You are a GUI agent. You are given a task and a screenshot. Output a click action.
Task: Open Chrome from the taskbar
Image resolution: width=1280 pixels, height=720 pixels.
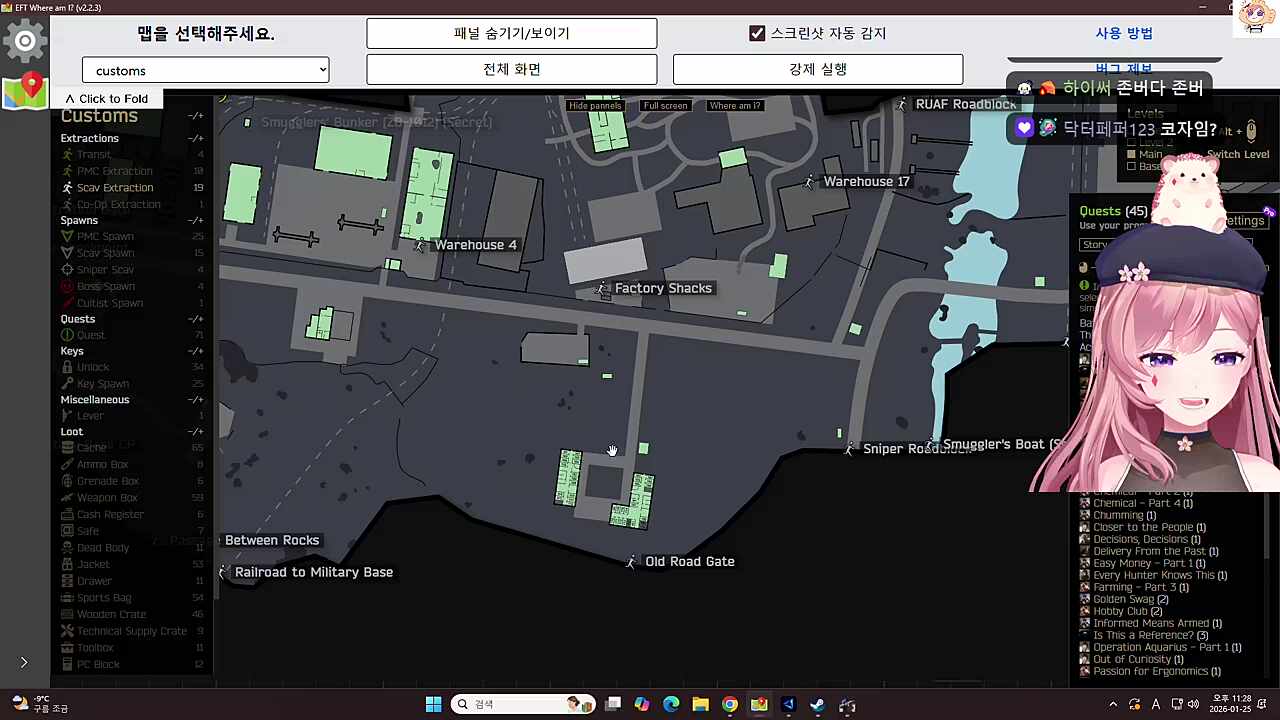[730, 705]
